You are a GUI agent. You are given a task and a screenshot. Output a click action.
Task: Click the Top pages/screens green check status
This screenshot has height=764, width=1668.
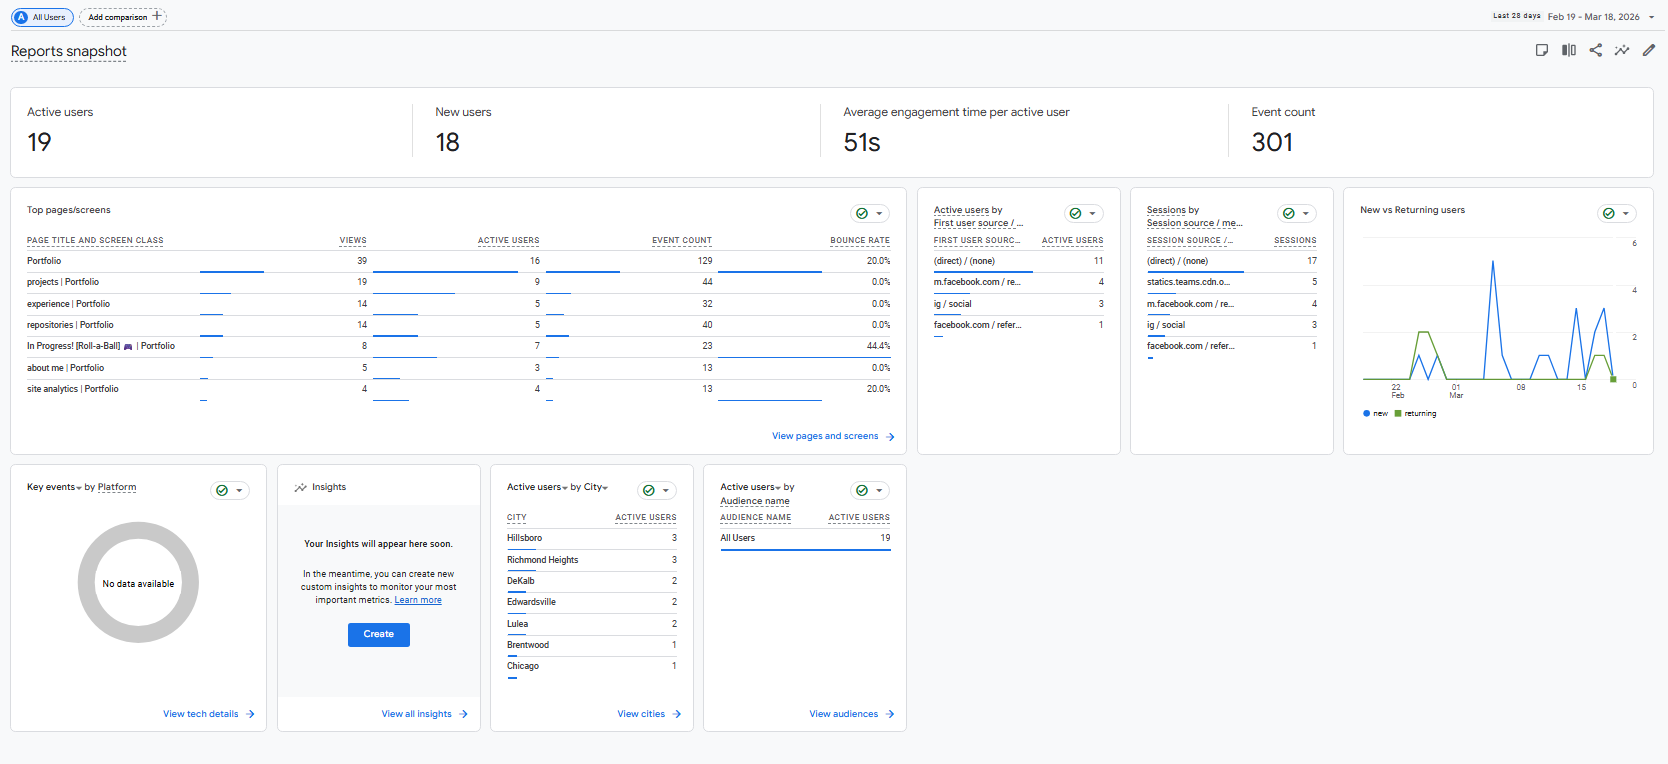[x=862, y=213]
